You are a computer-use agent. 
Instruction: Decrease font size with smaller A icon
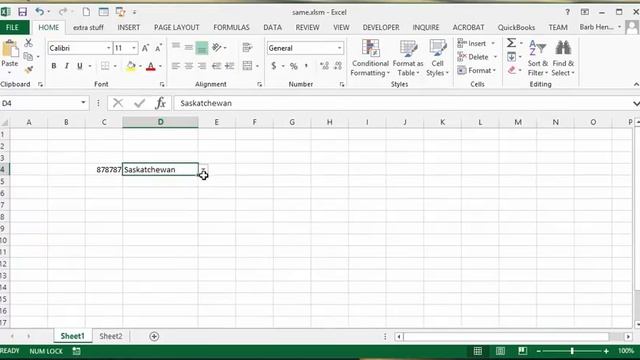tap(158, 48)
